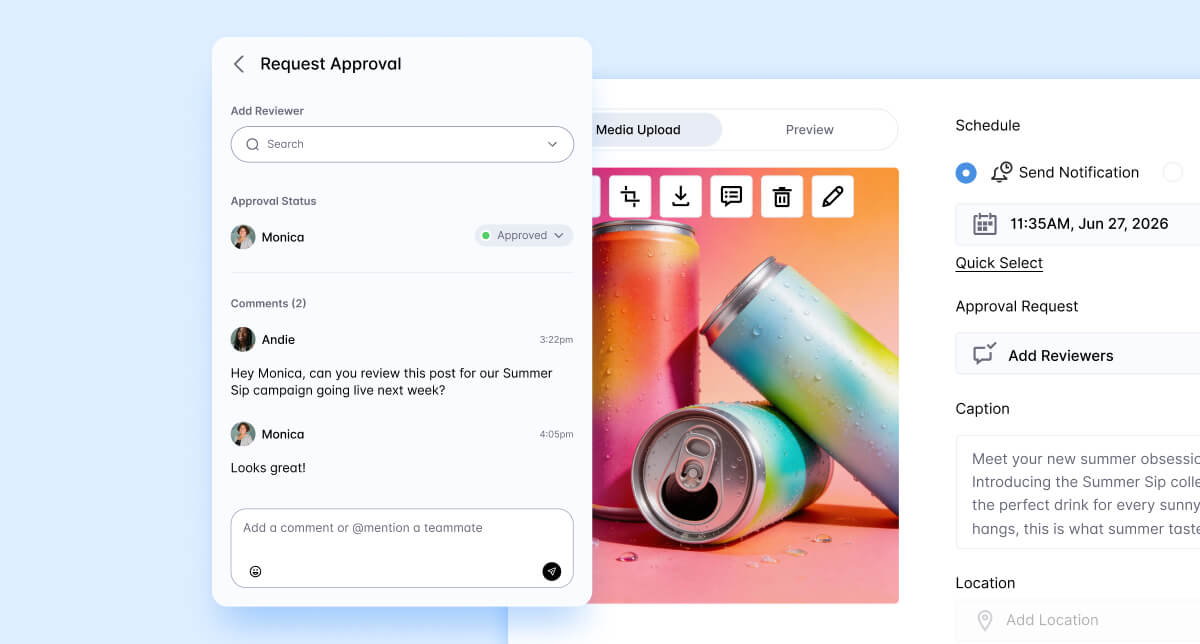Click the Add Reviewers chat check icon
The width and height of the screenshot is (1200, 644).
coord(985,354)
